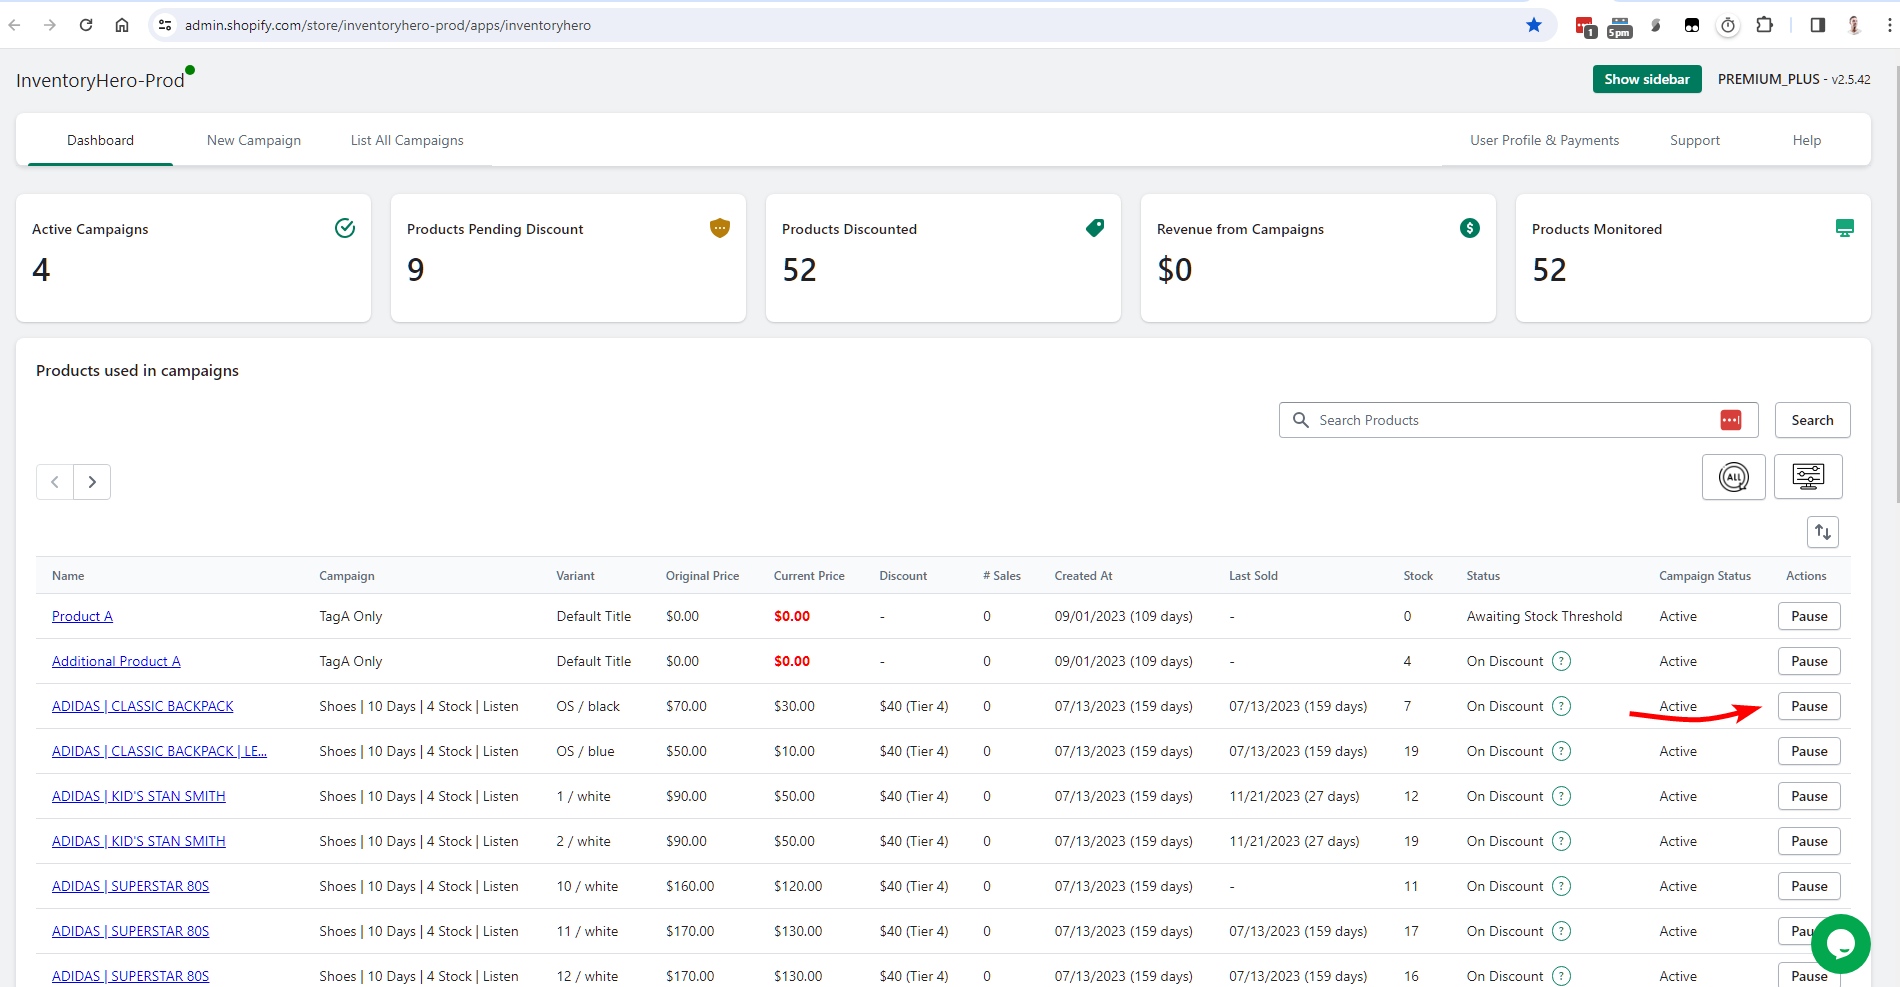
Task: Click the Active Campaigns checkmark icon
Action: 345,228
